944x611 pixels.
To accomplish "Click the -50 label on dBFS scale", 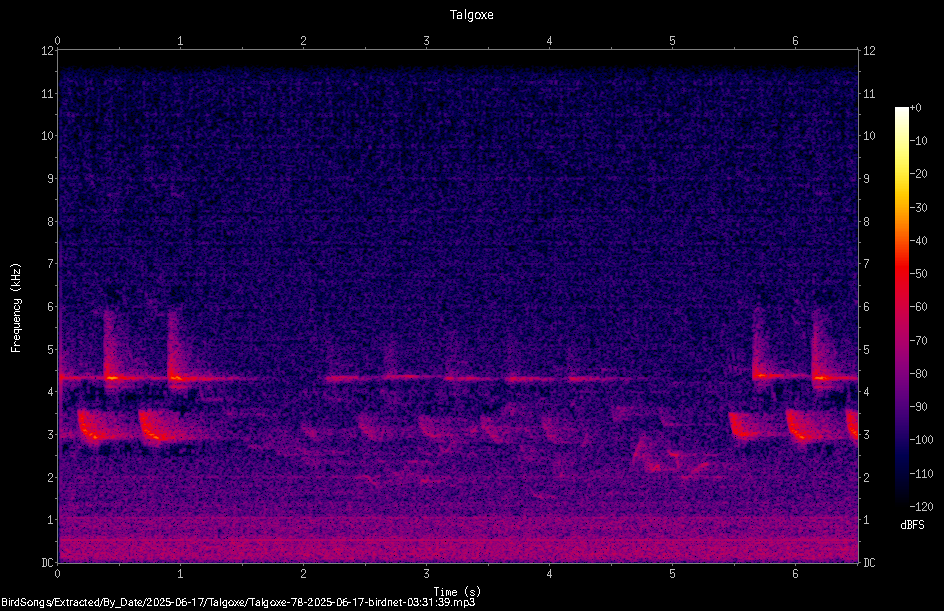I will [x=919, y=274].
